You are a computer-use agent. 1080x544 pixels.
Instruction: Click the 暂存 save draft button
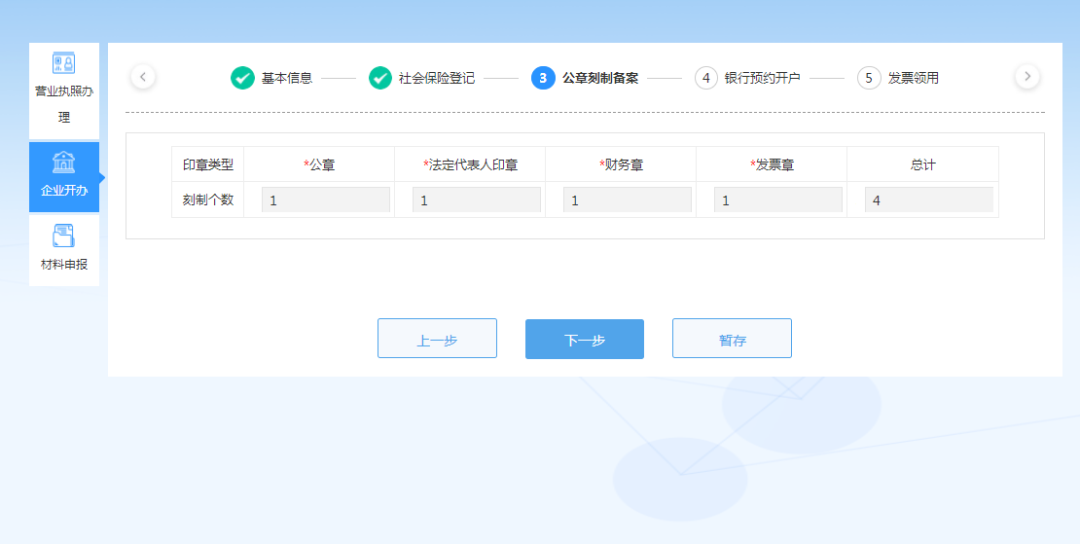(731, 339)
